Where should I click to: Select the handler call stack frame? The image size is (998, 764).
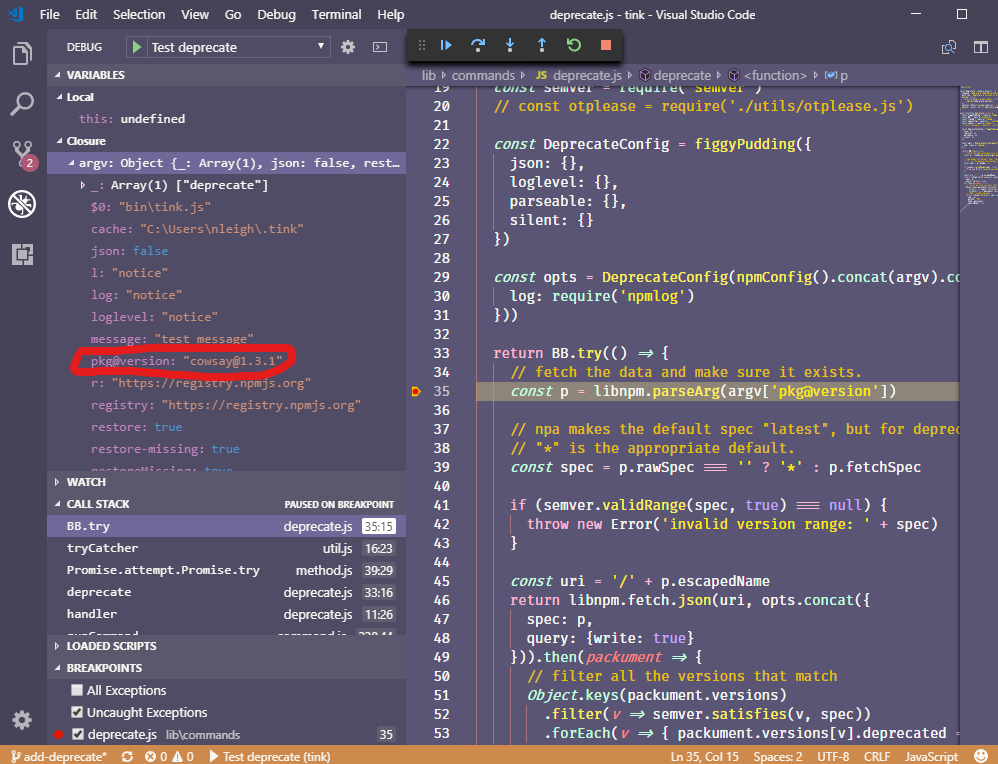tap(227, 614)
